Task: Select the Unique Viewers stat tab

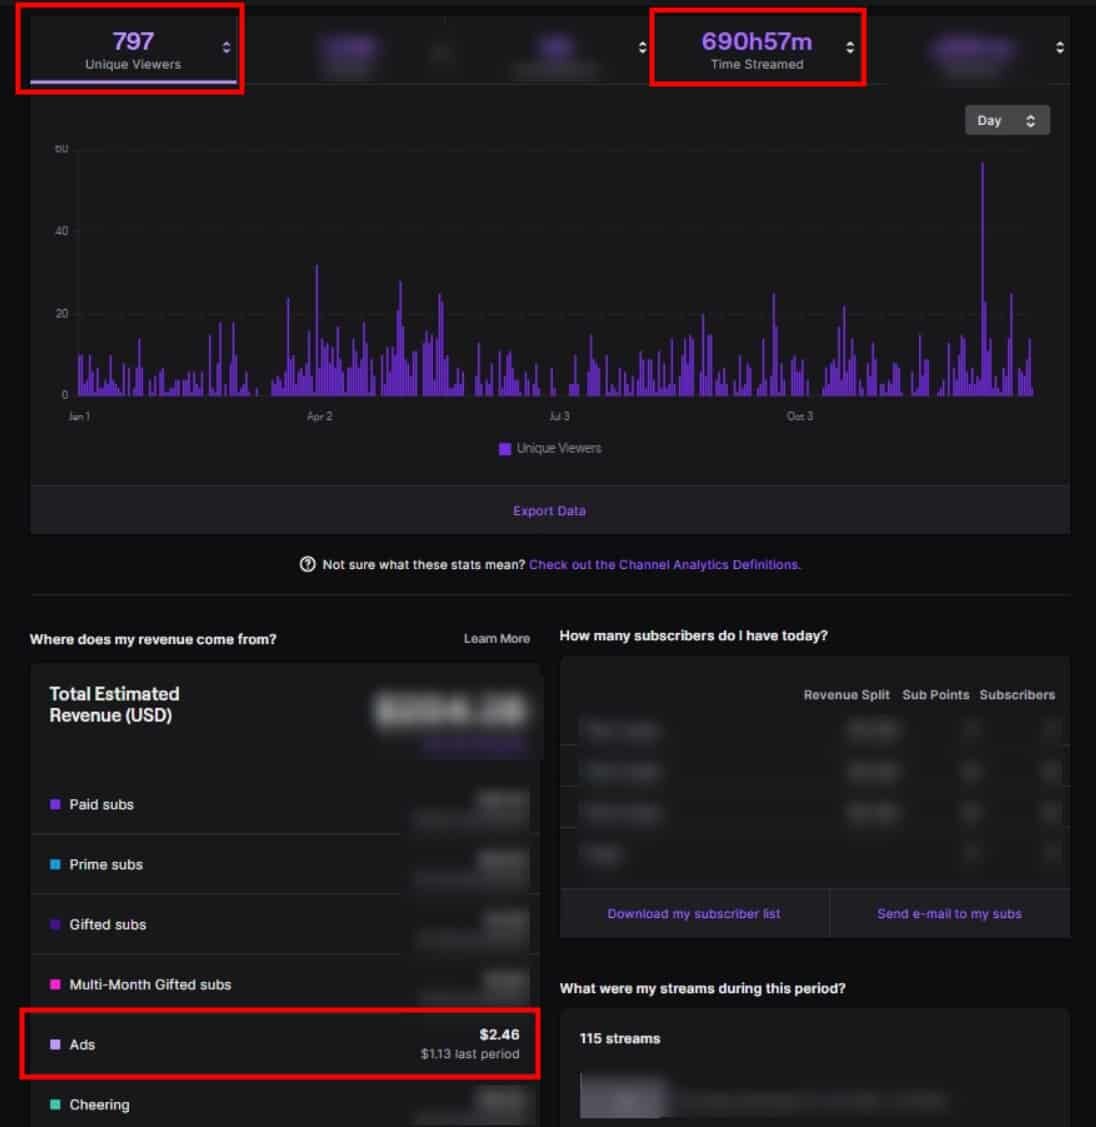Action: (133, 50)
